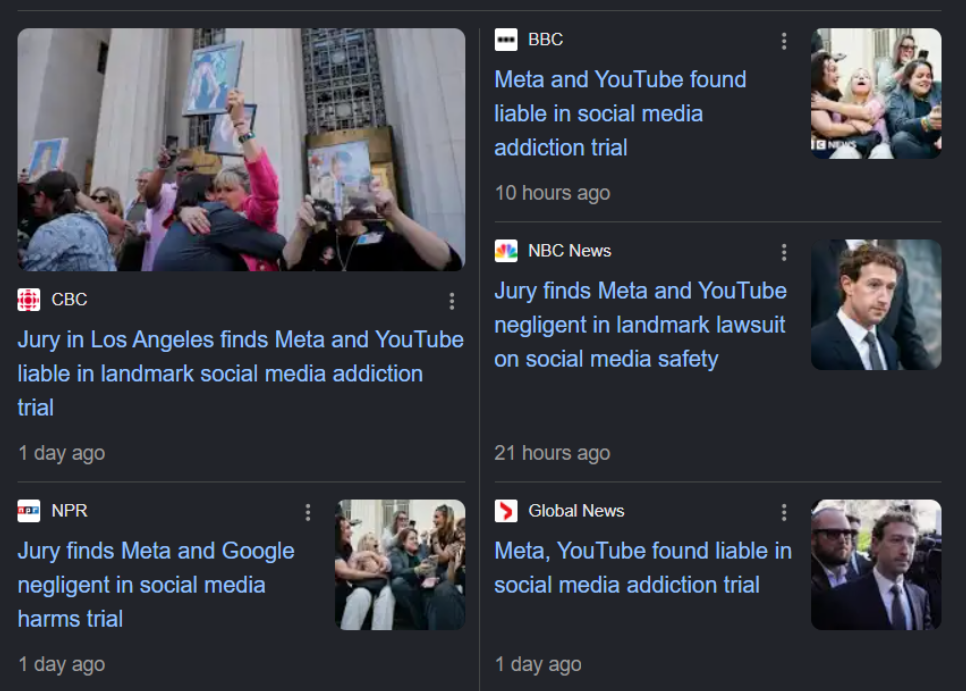Open the three-dot menu for Global News article
966x691 pixels.
[x=784, y=512]
